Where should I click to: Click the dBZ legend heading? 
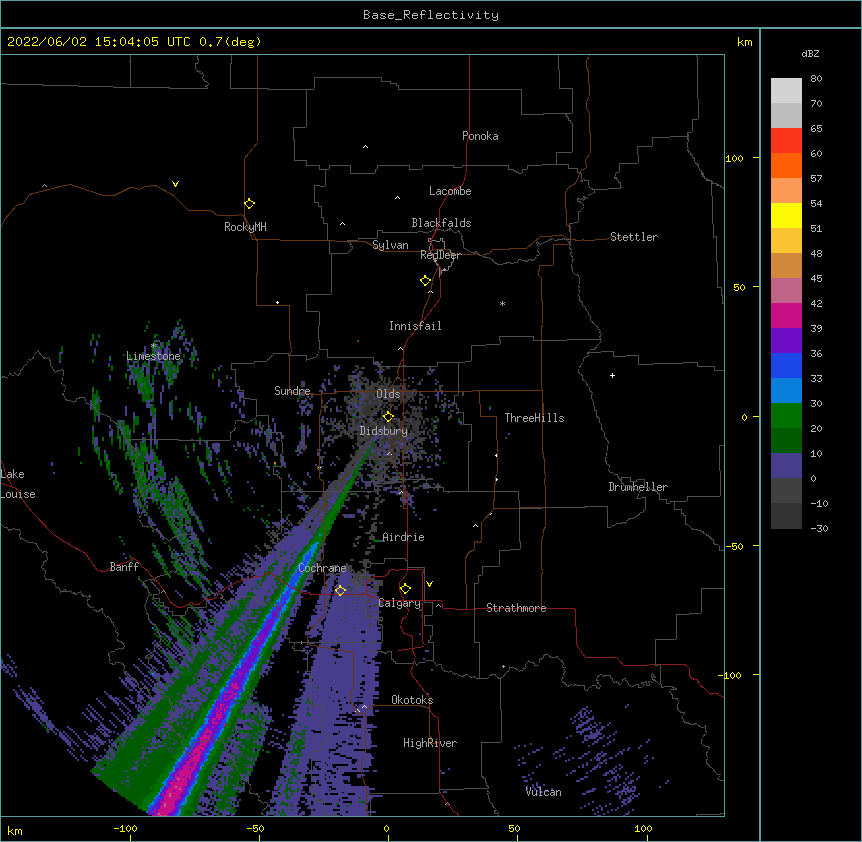(x=810, y=53)
